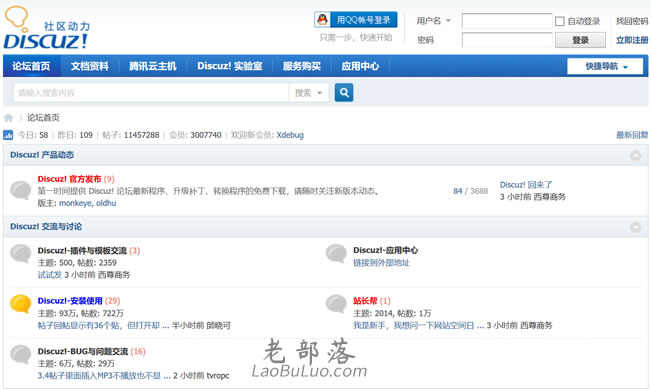
Task: Open the 腾讯云主机 nav tab
Action: pos(153,66)
